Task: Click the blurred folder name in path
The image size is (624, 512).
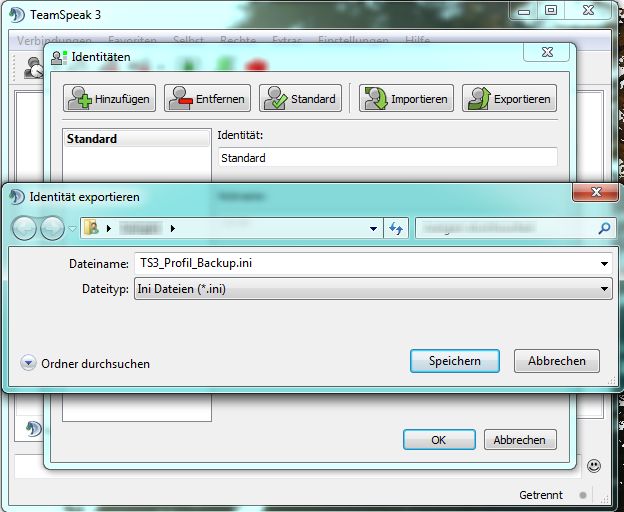Action: pos(140,228)
